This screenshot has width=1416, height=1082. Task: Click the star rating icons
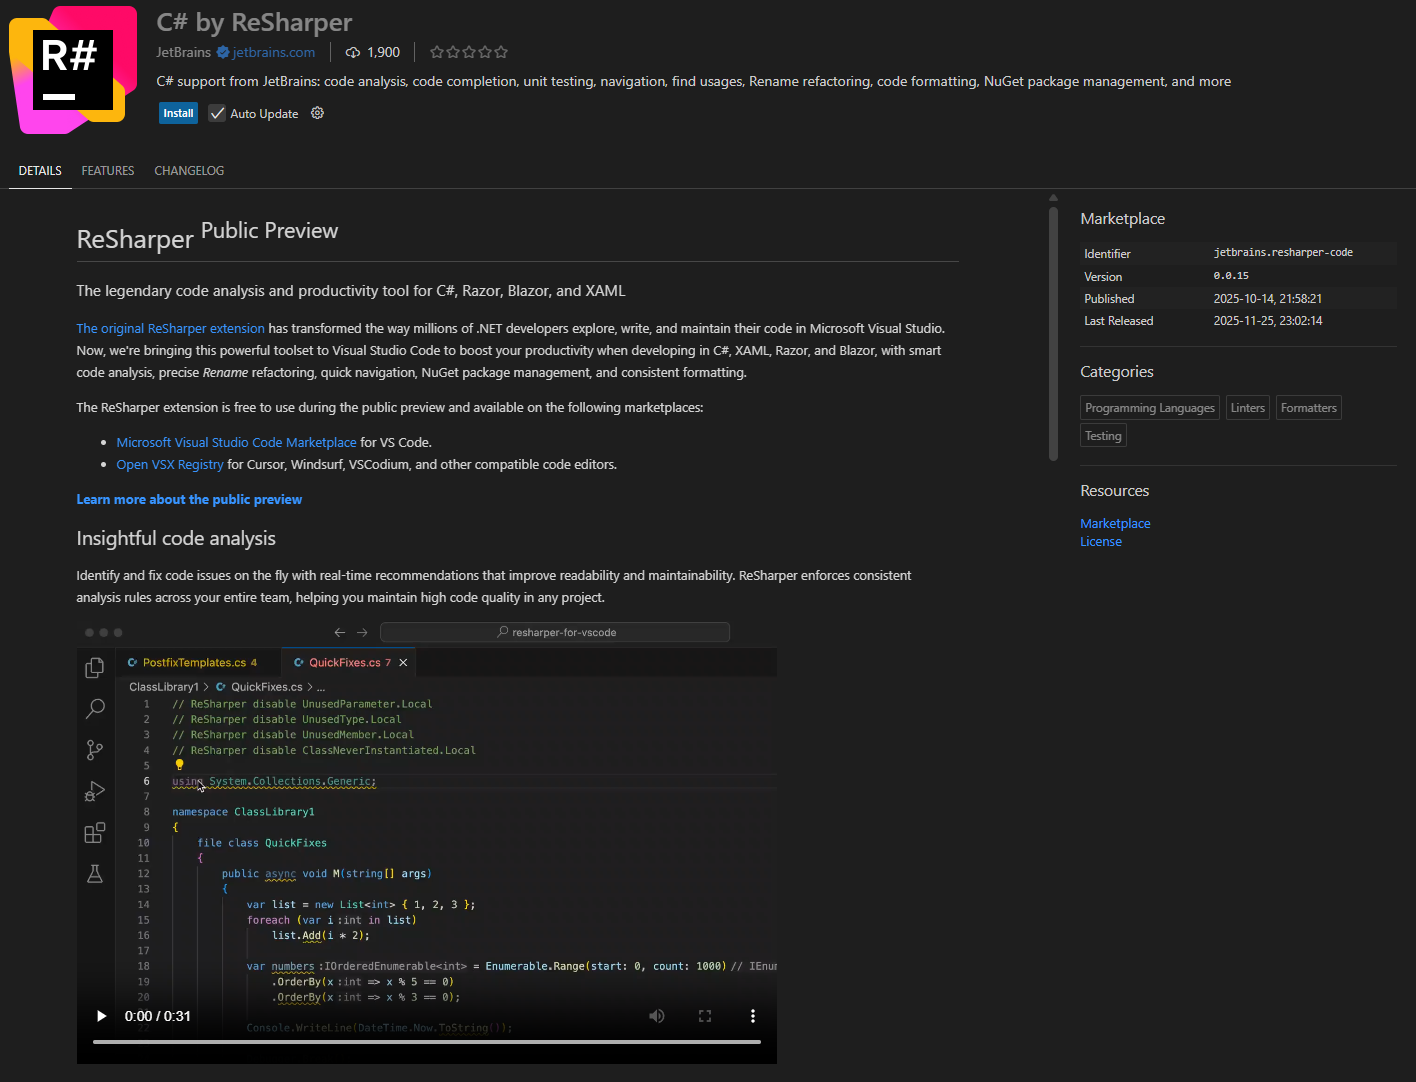coord(469,52)
